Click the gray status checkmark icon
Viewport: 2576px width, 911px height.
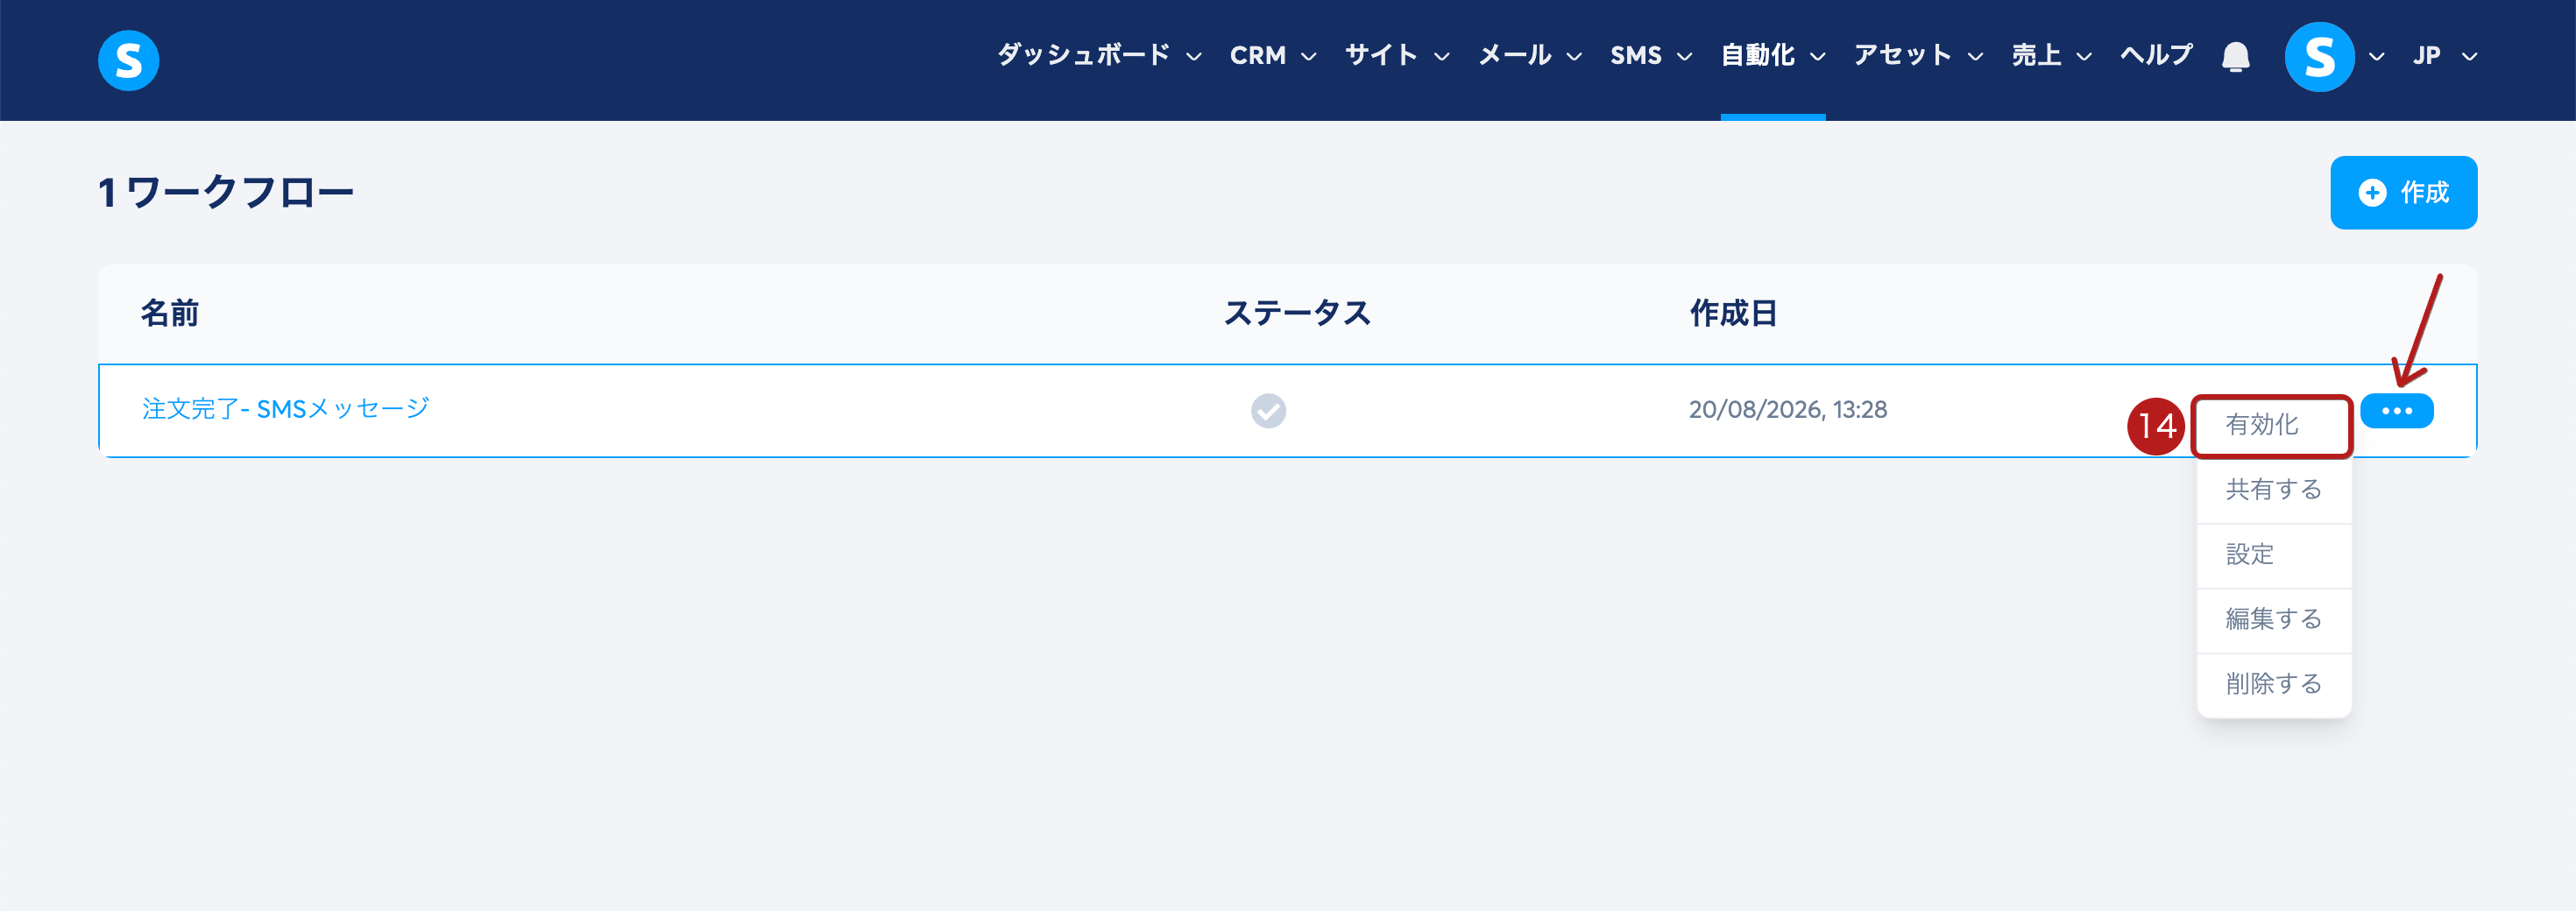click(x=1268, y=410)
